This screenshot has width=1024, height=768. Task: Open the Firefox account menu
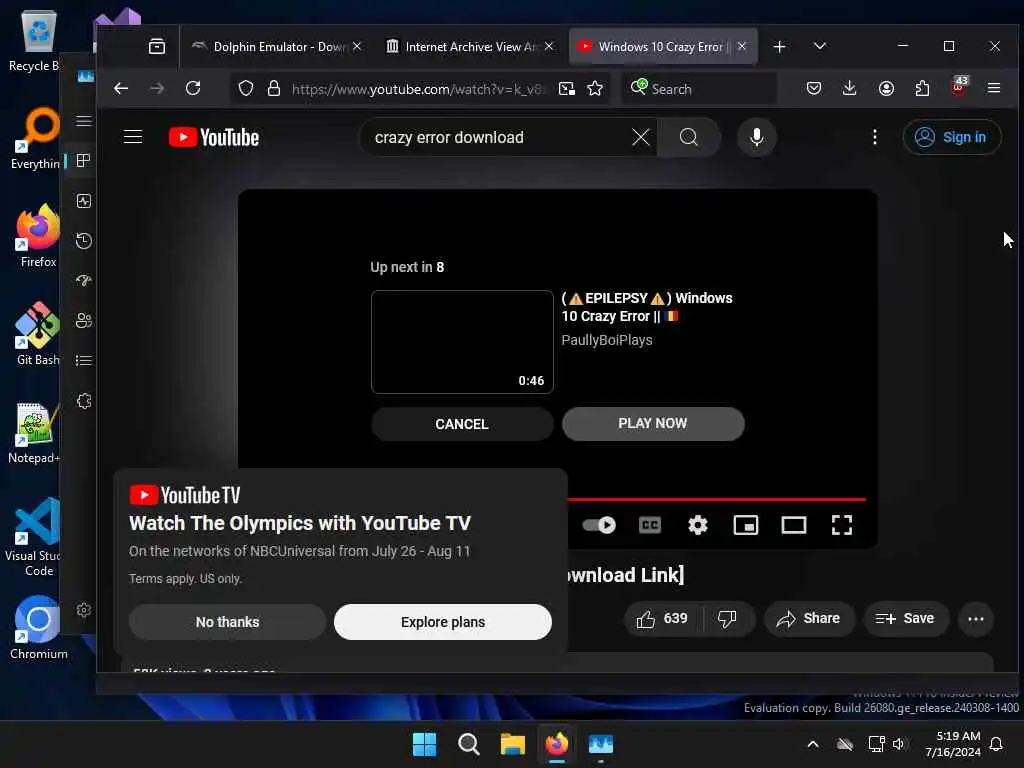[x=886, y=88]
